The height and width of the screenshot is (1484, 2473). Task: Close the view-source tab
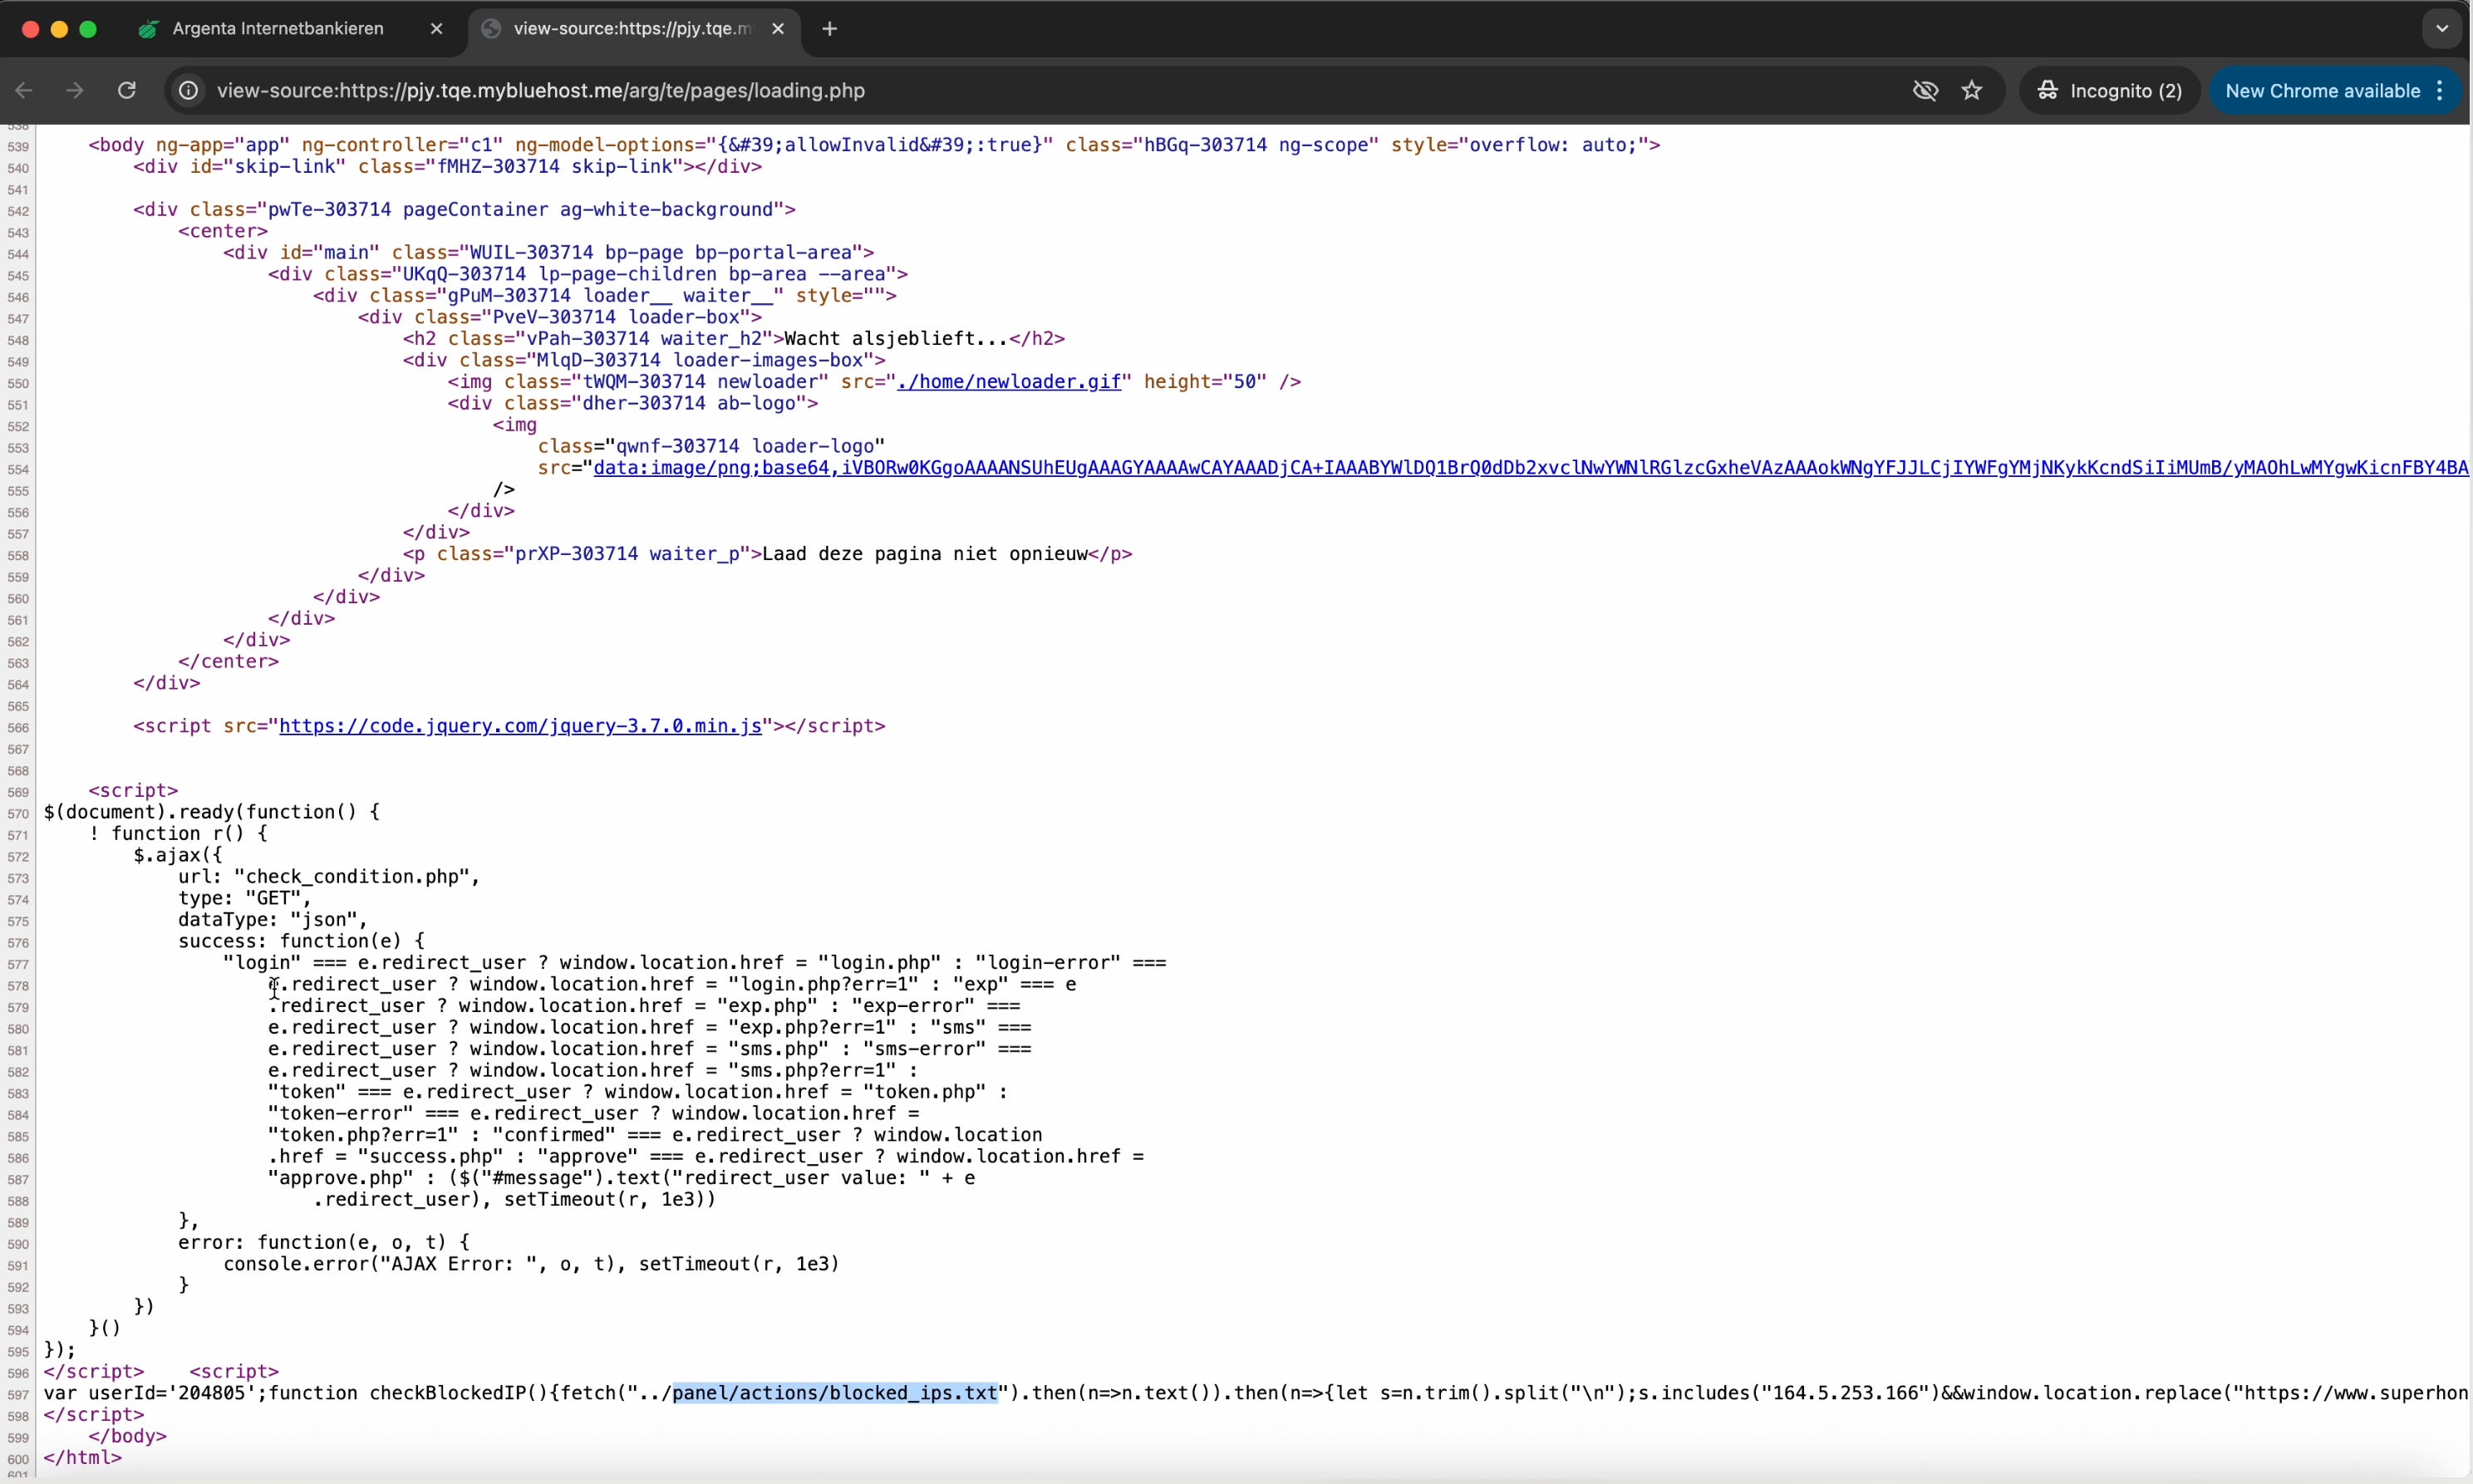click(778, 29)
